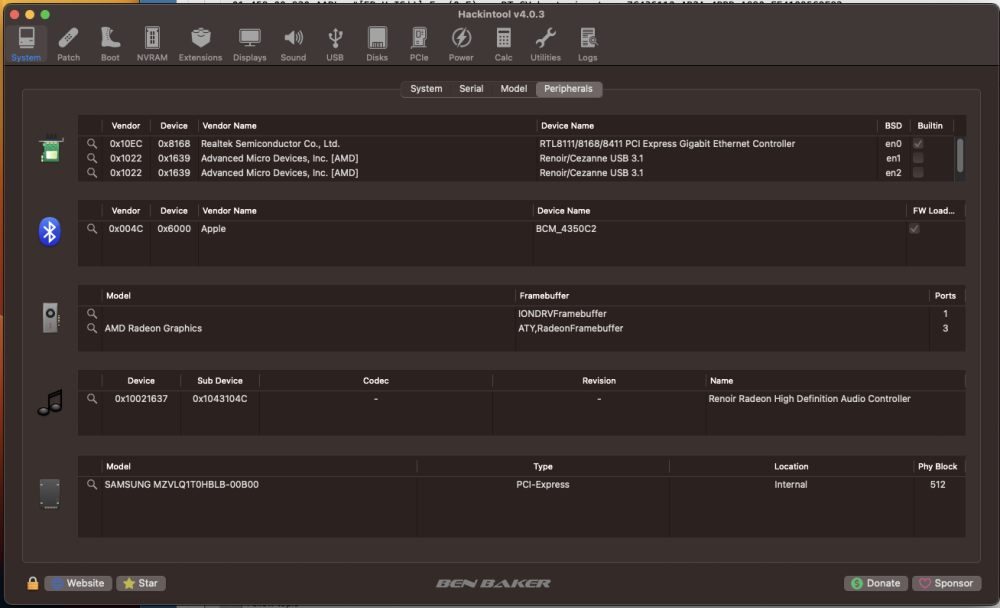Switch to the Model tab

tap(513, 89)
